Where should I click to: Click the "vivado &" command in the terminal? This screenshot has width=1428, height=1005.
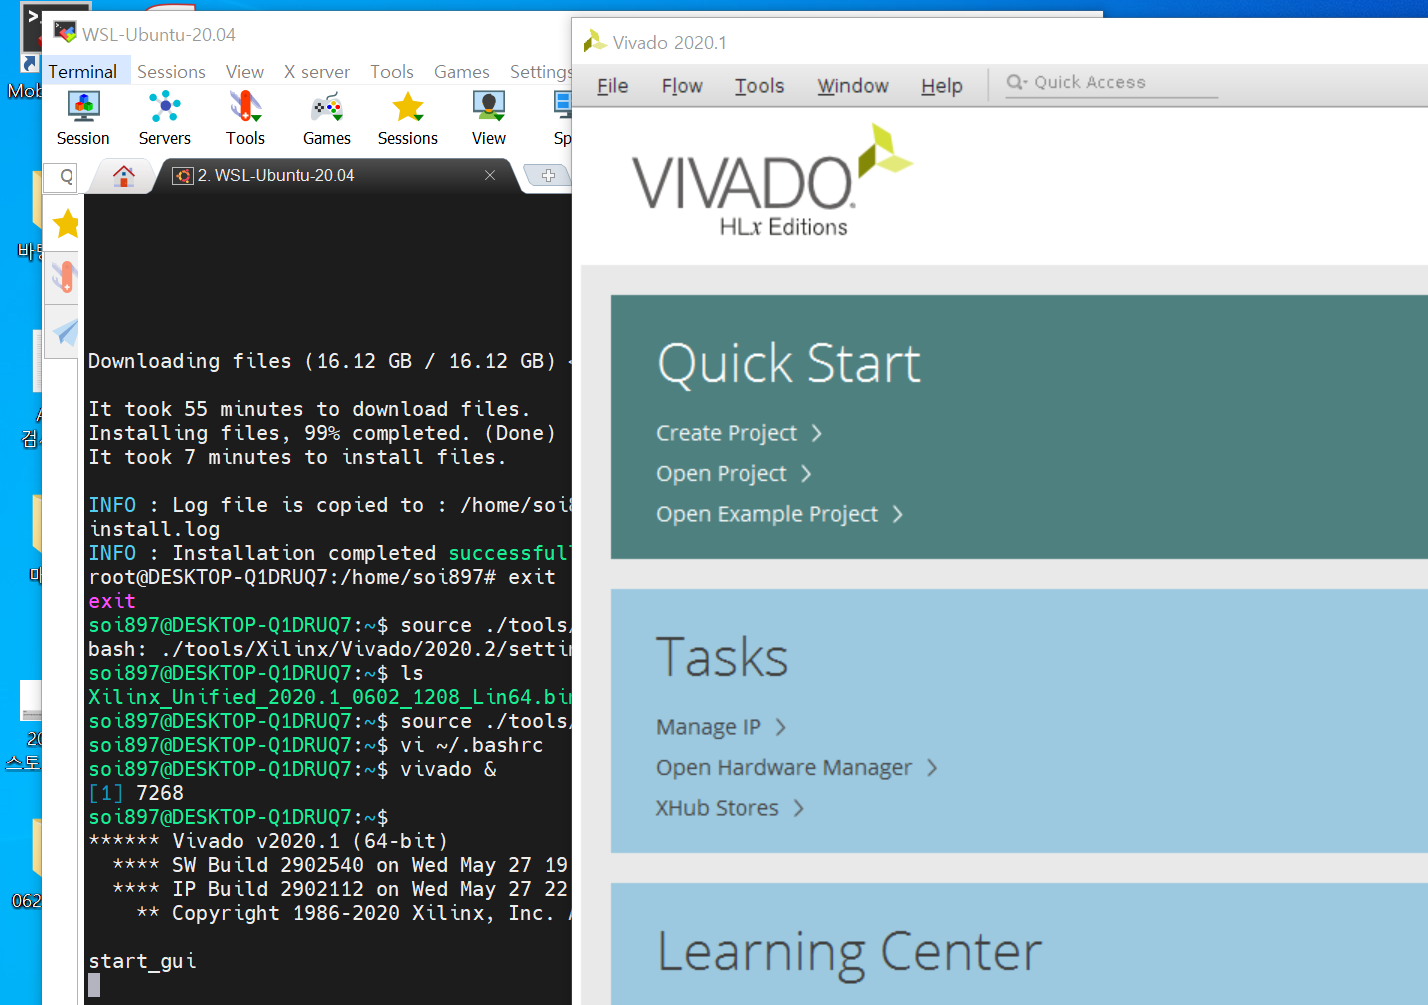click(448, 769)
